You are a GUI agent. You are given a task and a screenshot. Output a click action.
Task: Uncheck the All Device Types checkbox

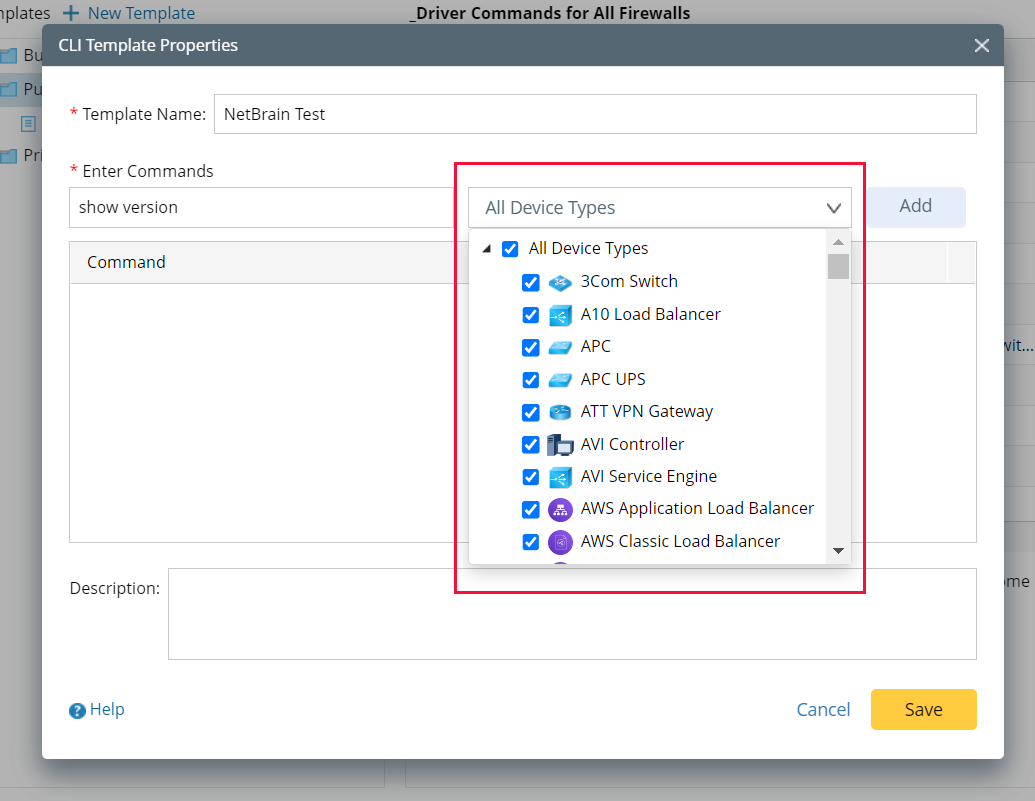coord(510,248)
